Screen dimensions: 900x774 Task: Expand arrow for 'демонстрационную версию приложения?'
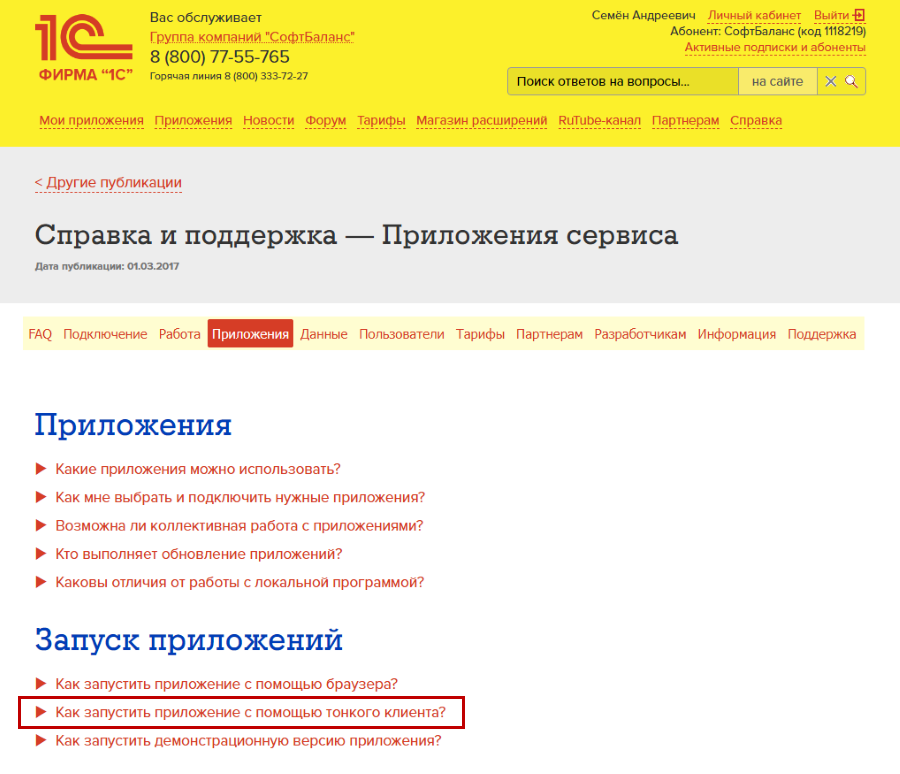tap(41, 741)
